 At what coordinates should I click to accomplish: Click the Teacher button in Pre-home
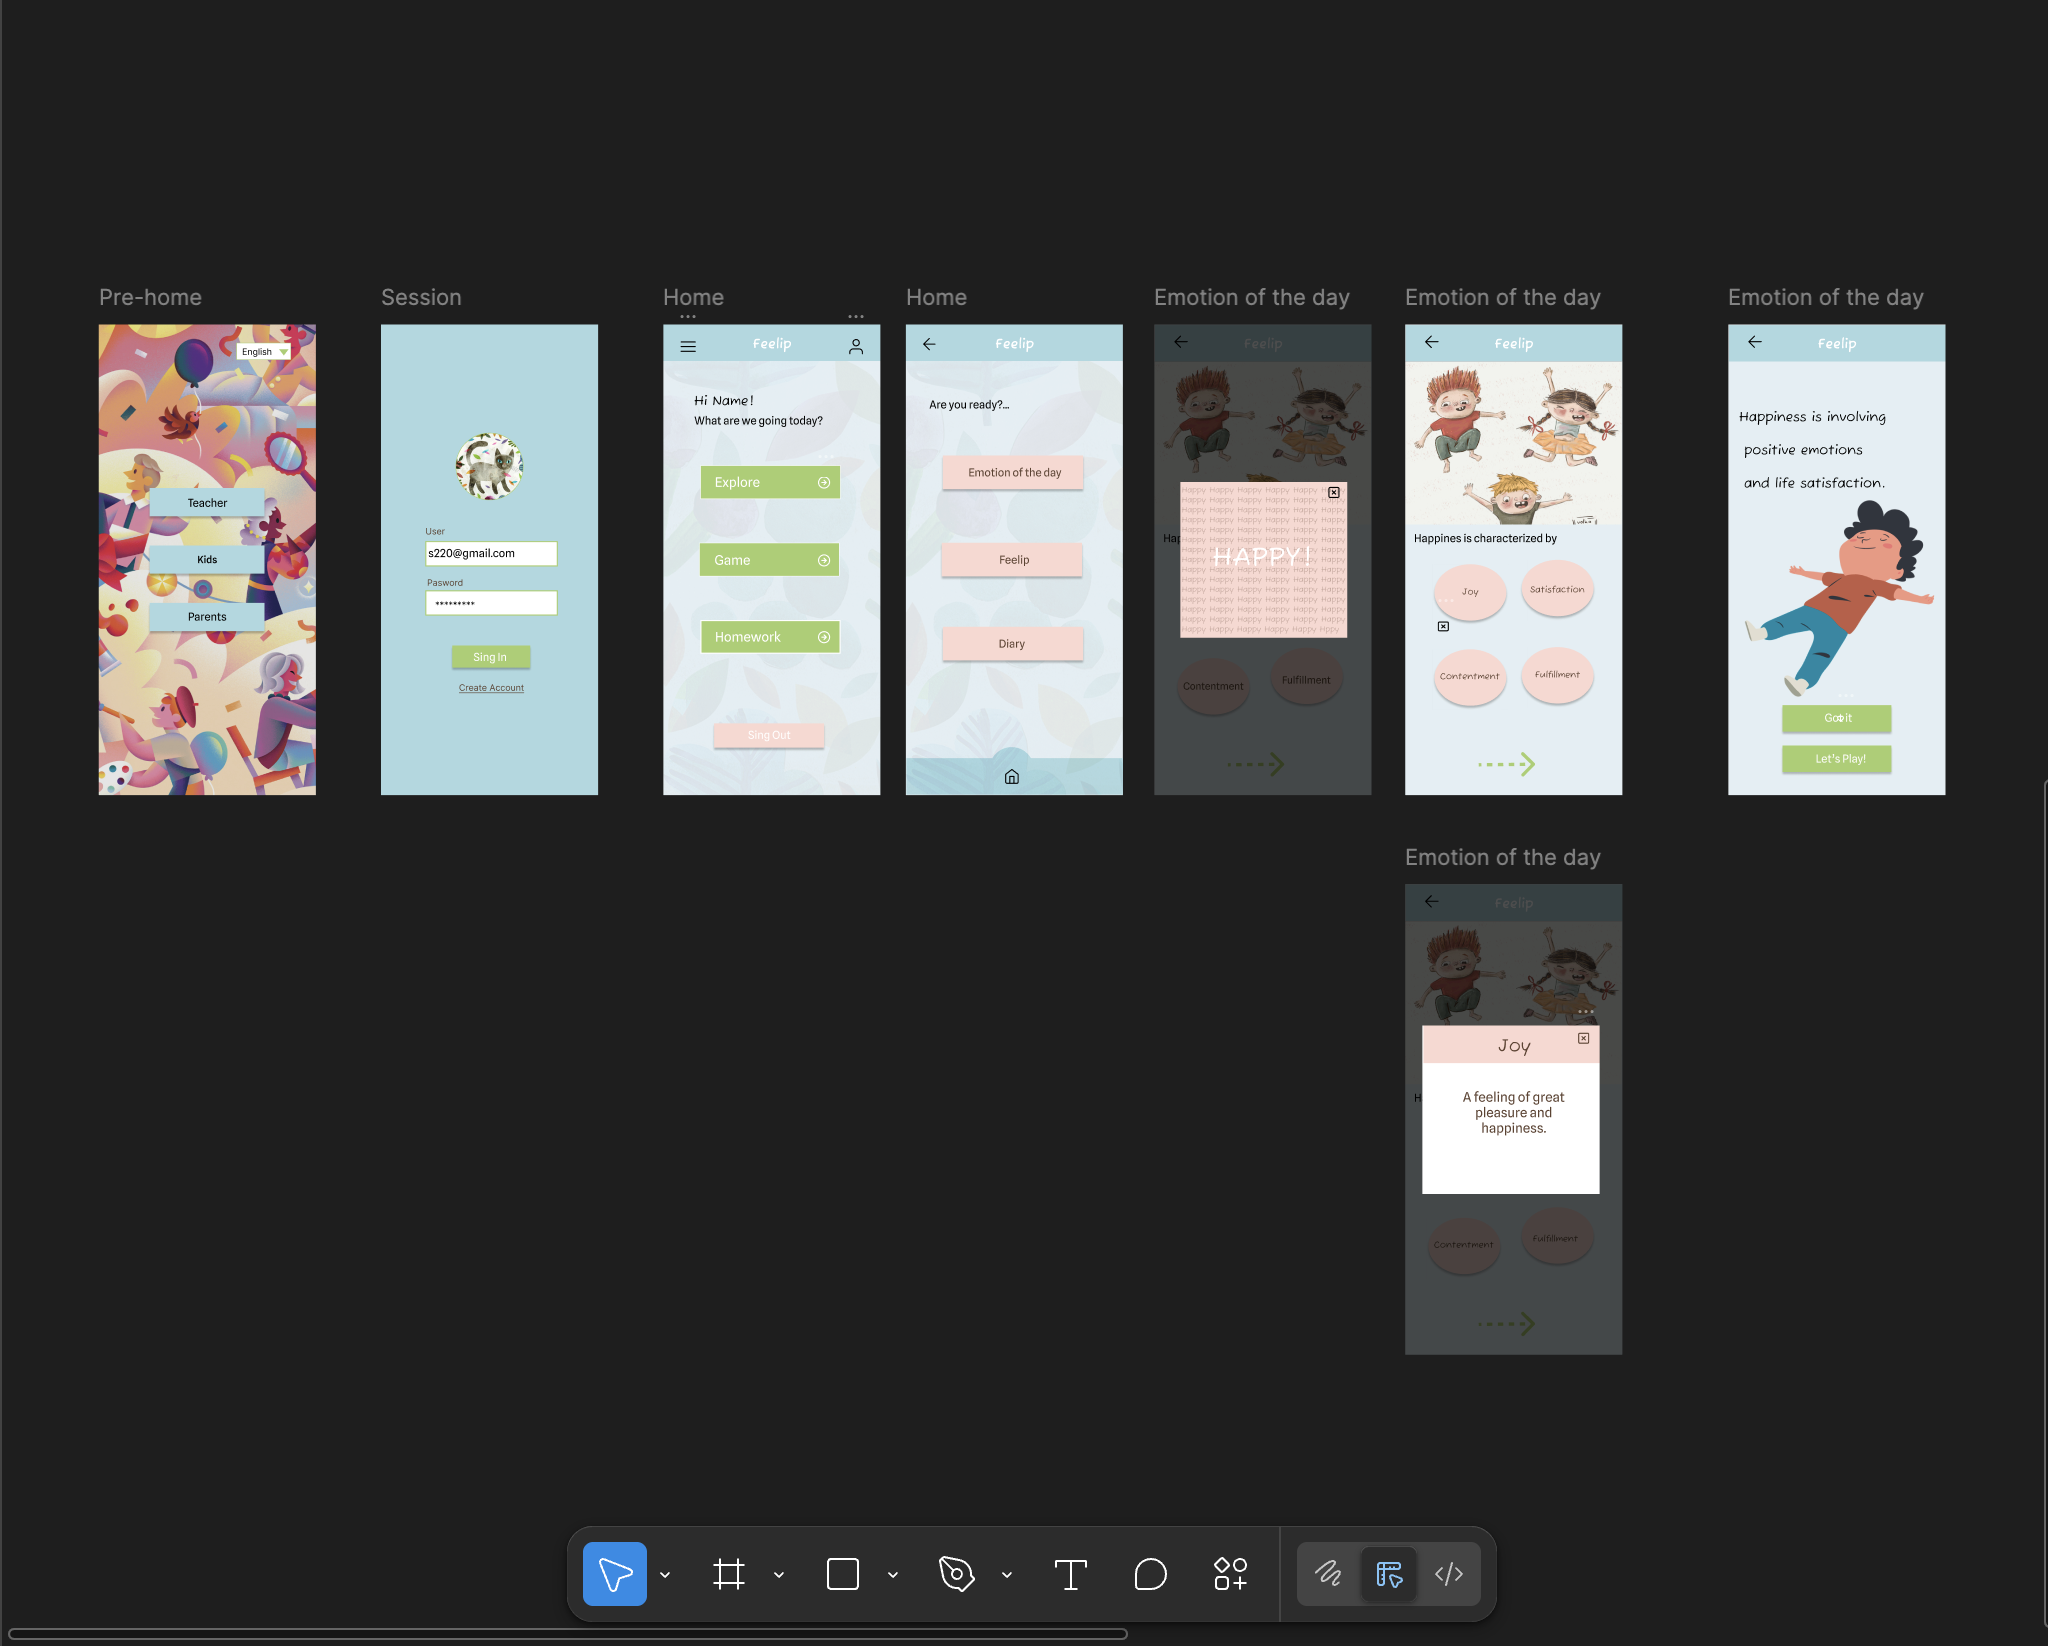pos(207,503)
